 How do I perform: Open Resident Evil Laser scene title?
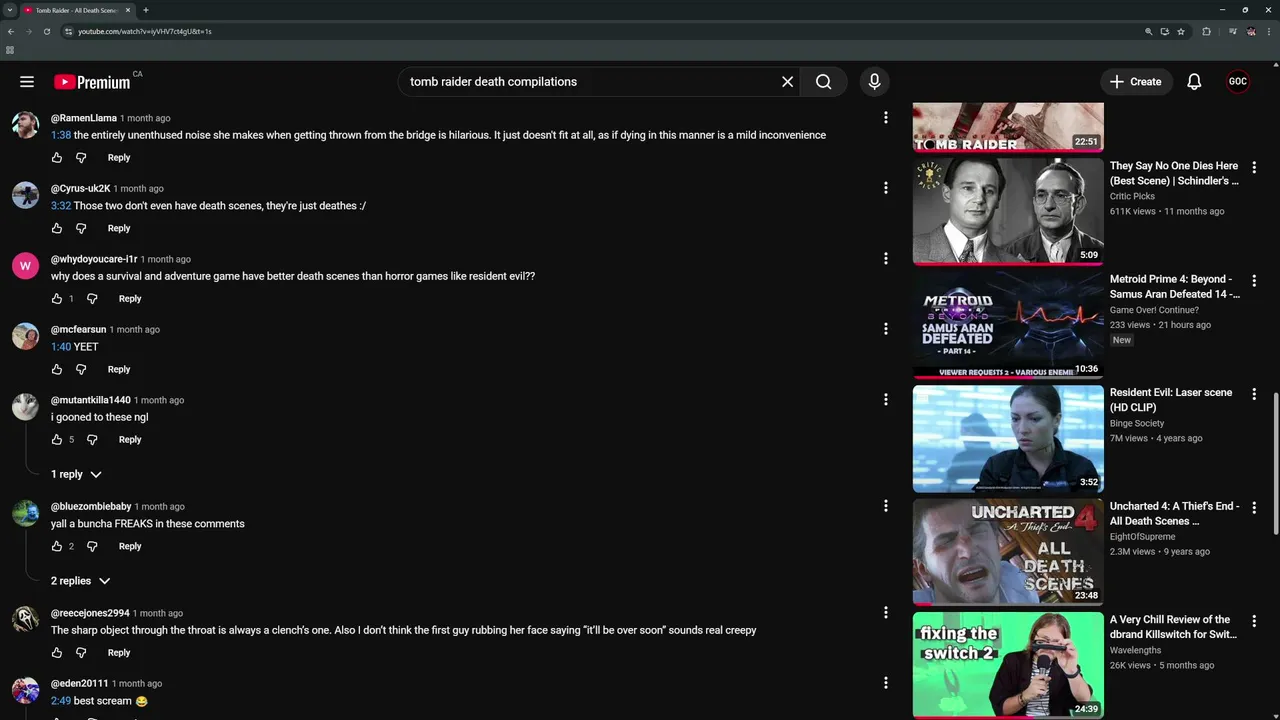[x=1171, y=400]
